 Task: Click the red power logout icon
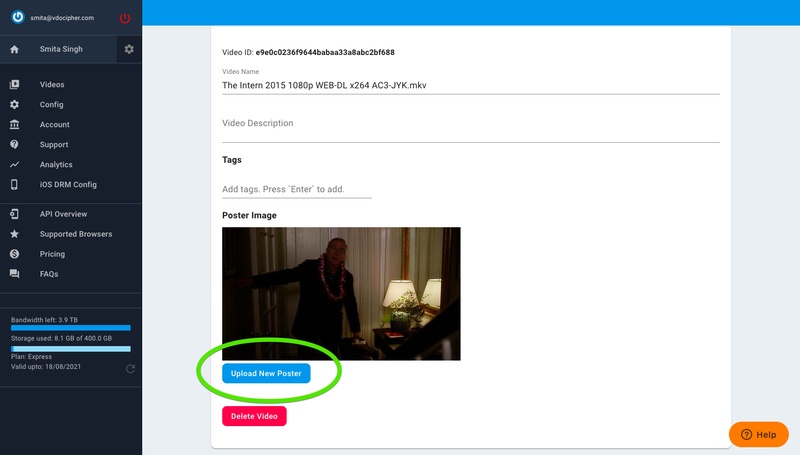point(125,18)
